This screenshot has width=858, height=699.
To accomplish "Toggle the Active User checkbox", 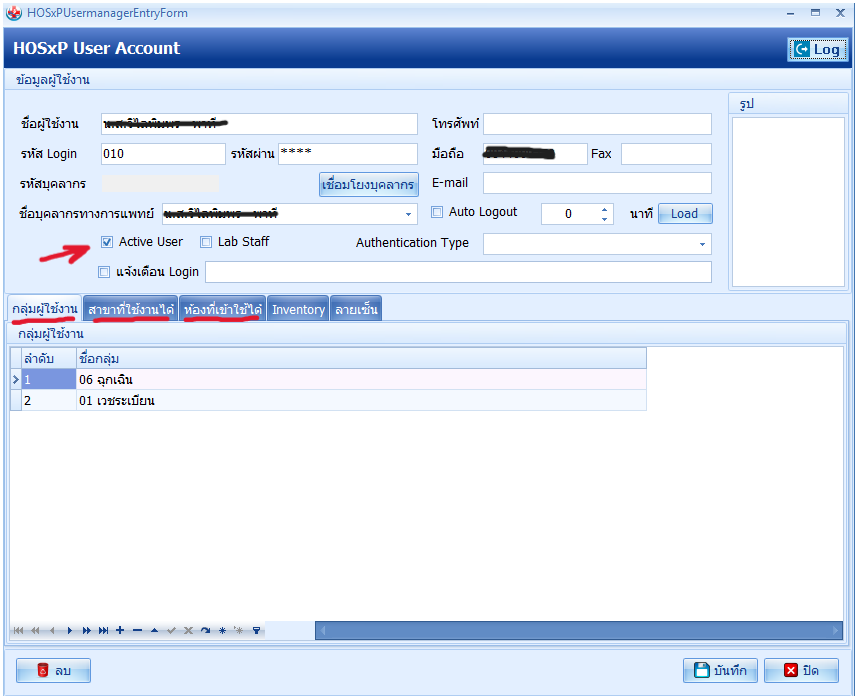I will click(x=107, y=242).
